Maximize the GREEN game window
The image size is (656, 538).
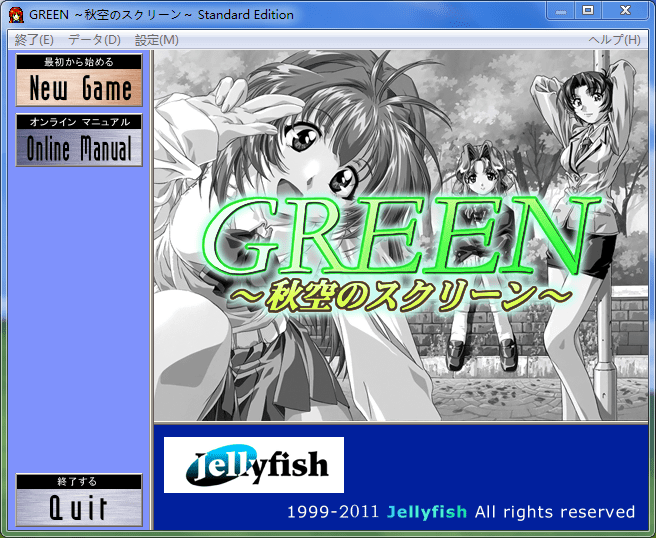588,10
